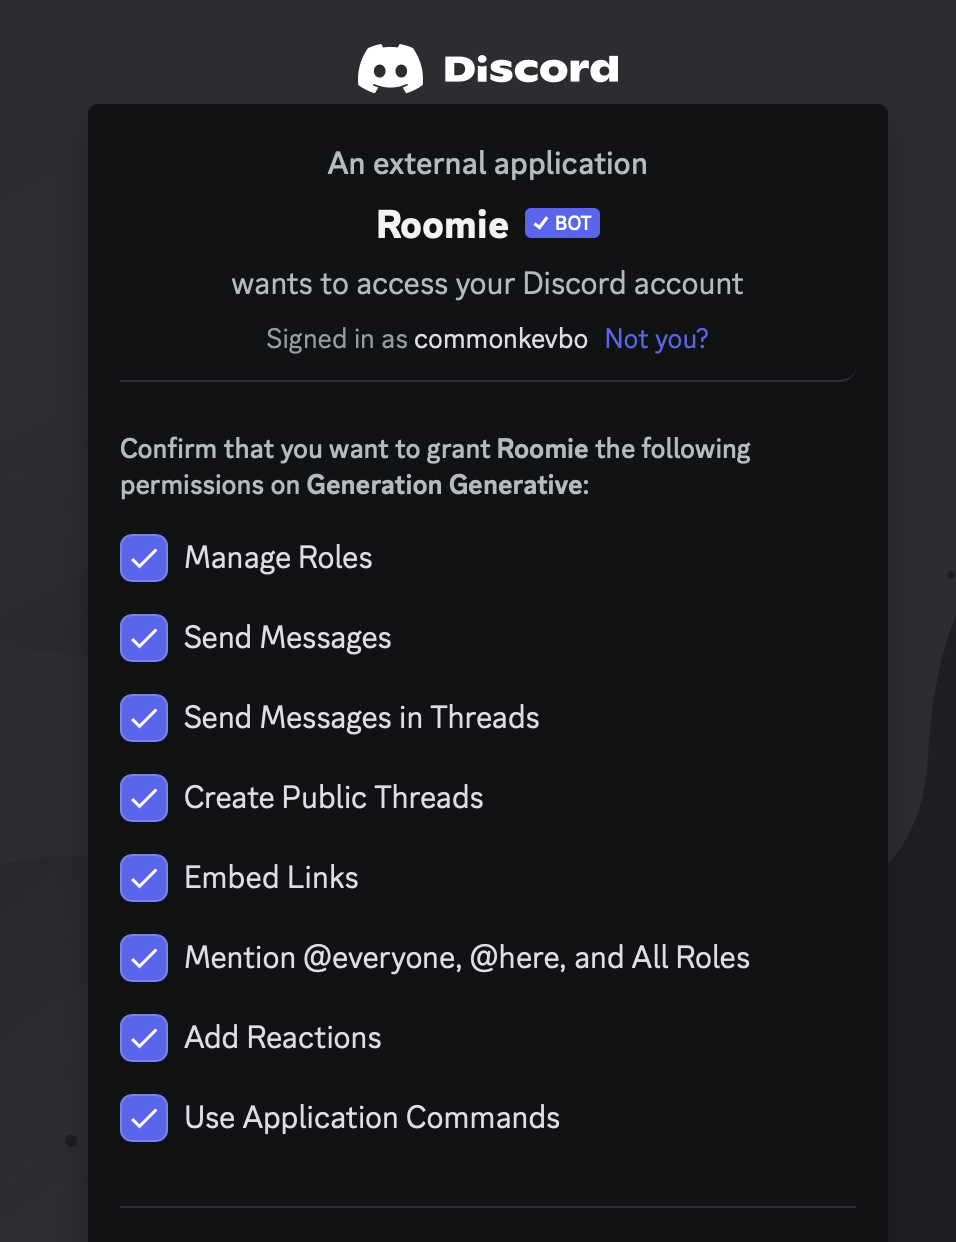956x1242 pixels.
Task: Toggle the Embed Links checkbox
Action: click(x=144, y=878)
